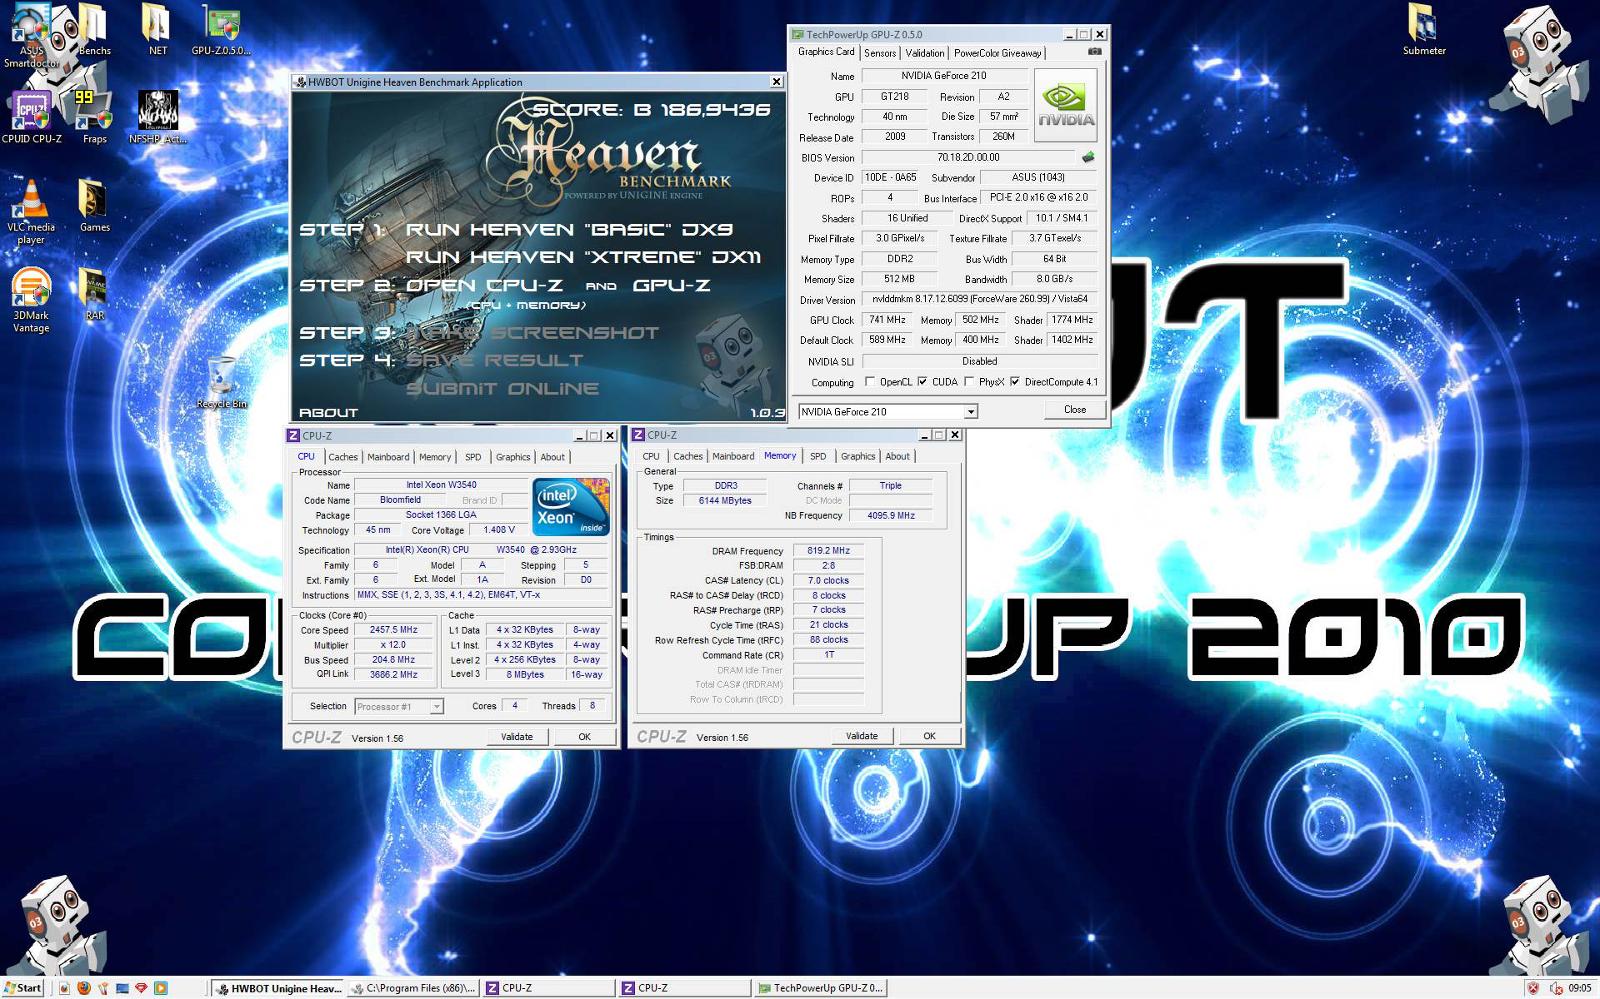Open the Benchs folder on desktop
The width and height of the screenshot is (1600, 999).
coord(93,30)
